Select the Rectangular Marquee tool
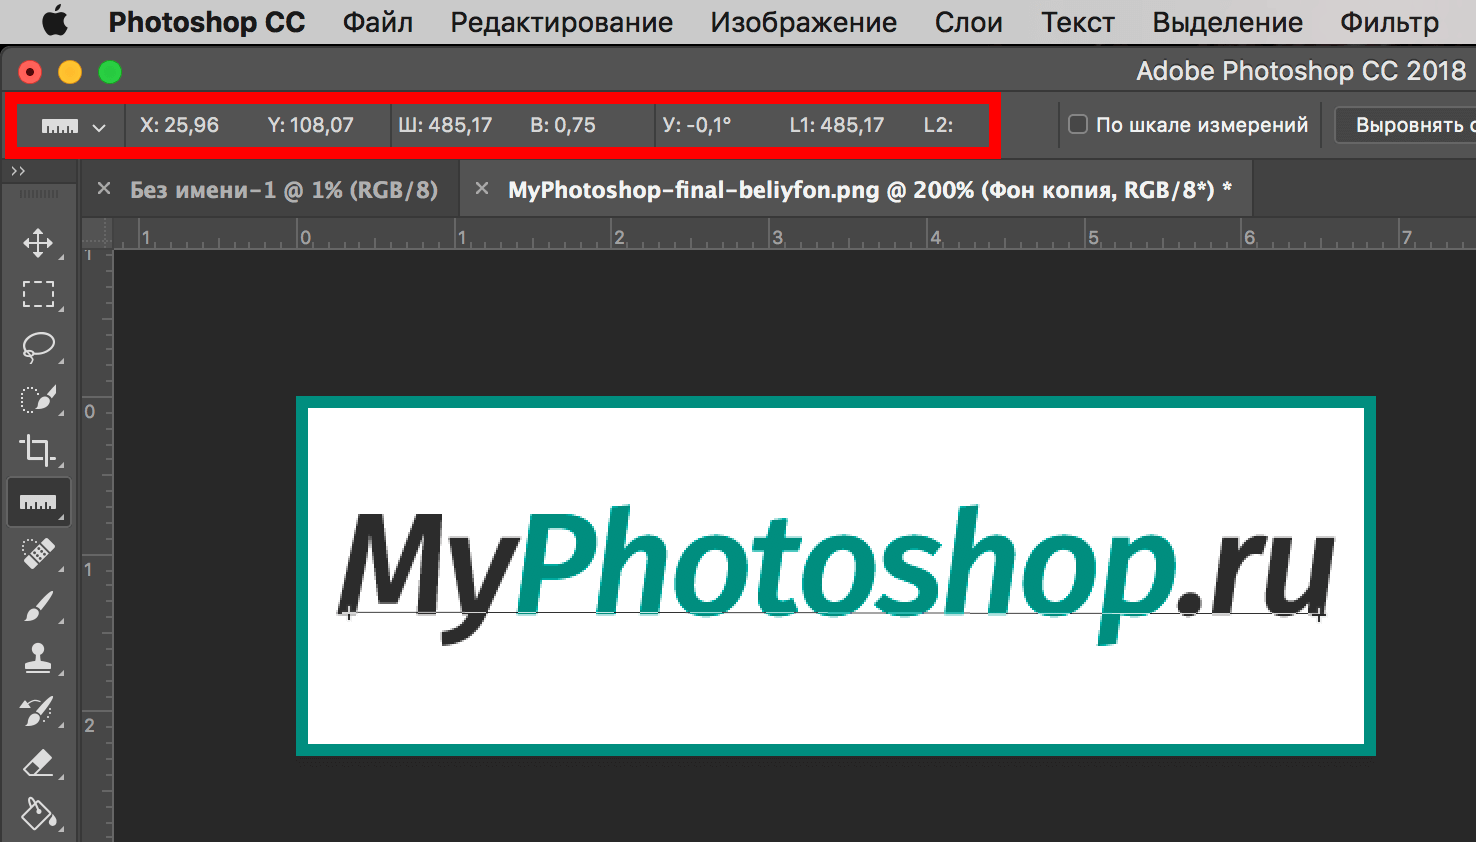The height and width of the screenshot is (842, 1476). (38, 294)
